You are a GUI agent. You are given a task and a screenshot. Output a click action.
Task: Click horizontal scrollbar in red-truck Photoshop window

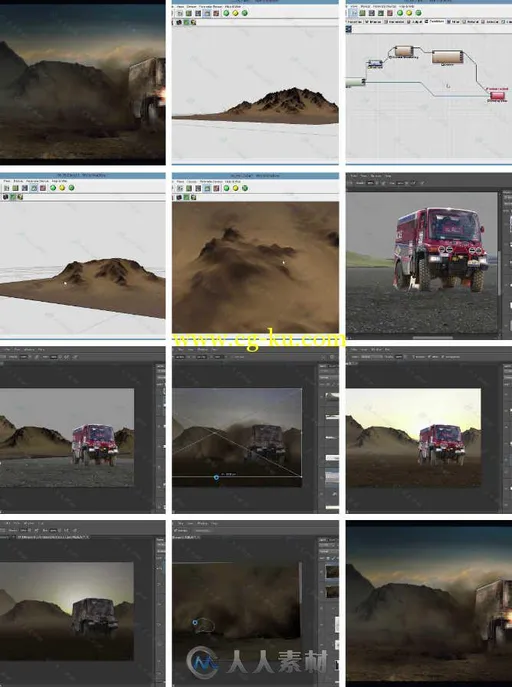tap(432, 337)
